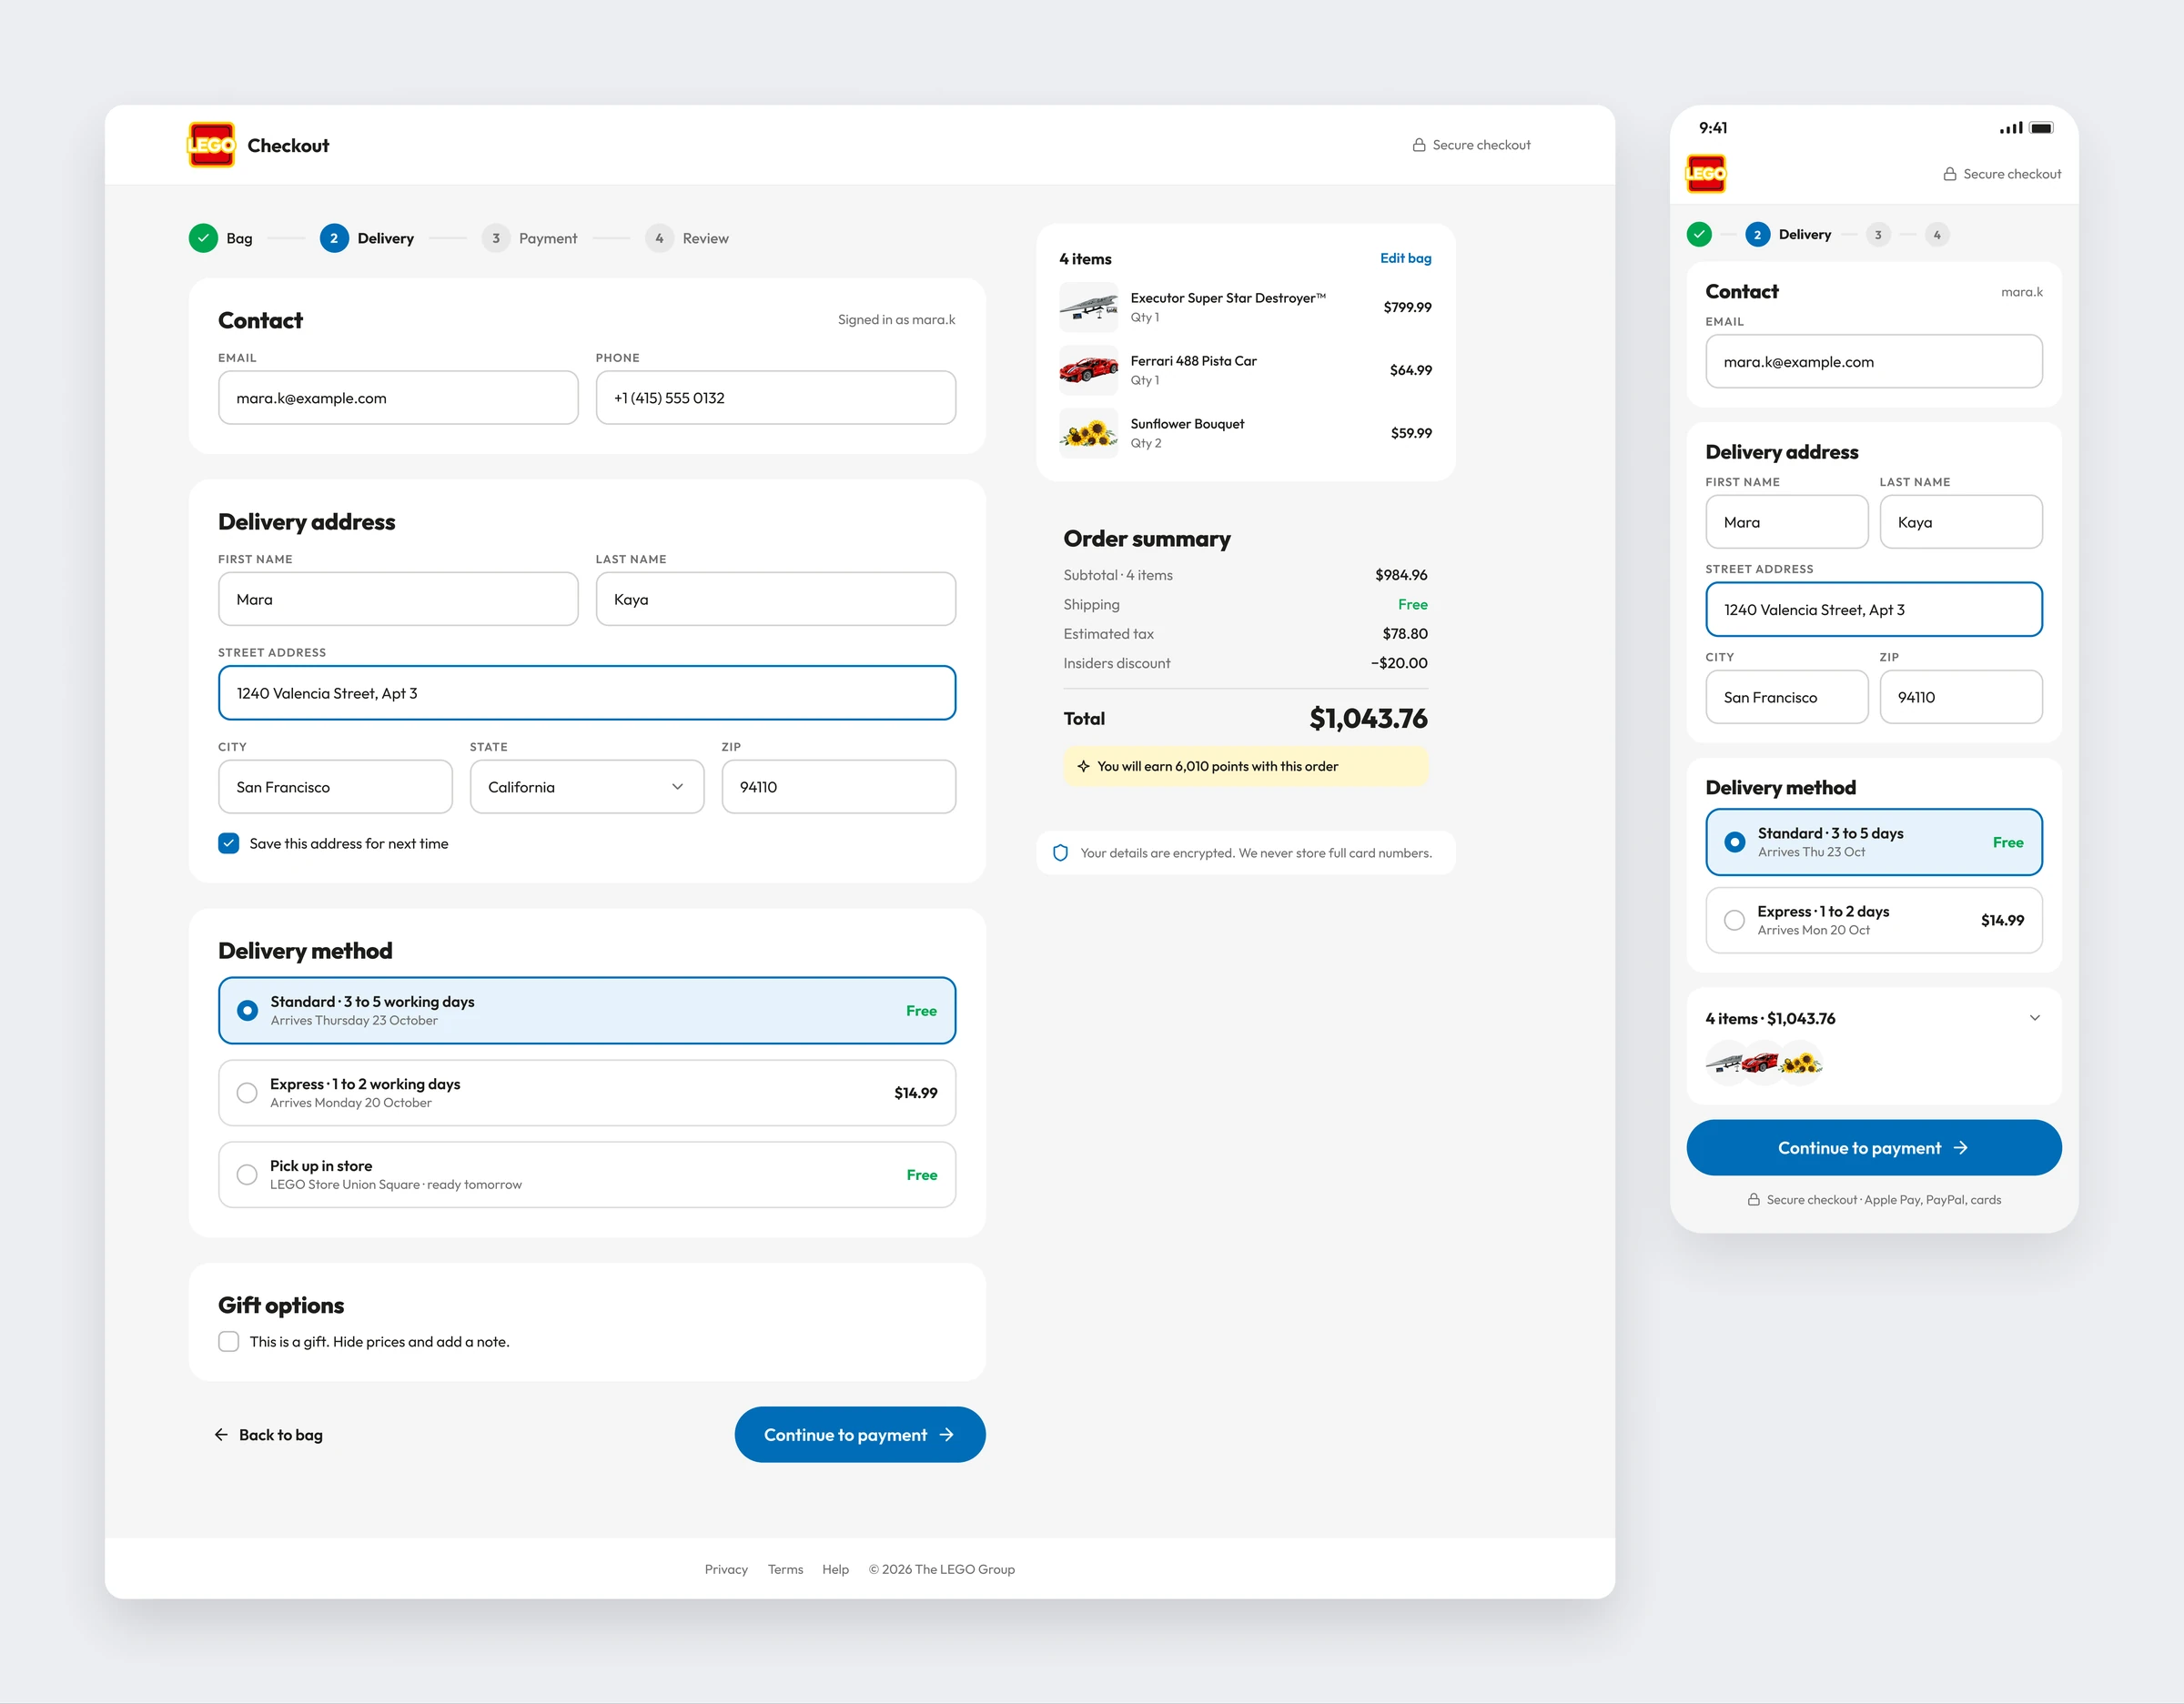
Task: Select mobile Express 1 to 2 days option
Action: pyautogui.click(x=1874, y=920)
